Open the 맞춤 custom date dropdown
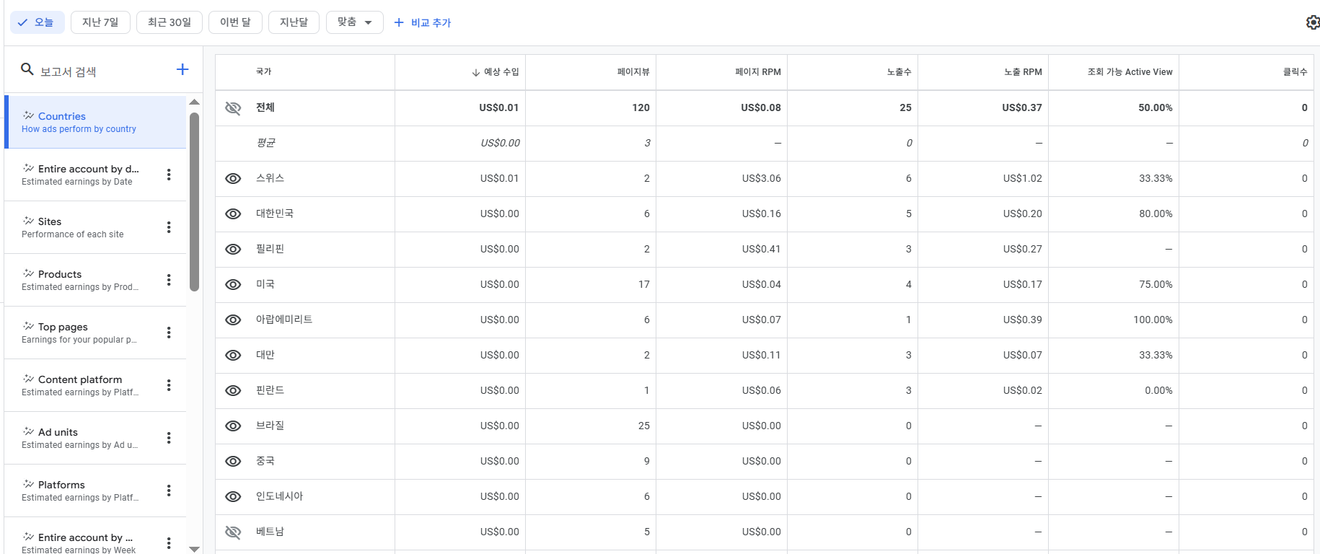The height and width of the screenshot is (554, 1320). 354,22
